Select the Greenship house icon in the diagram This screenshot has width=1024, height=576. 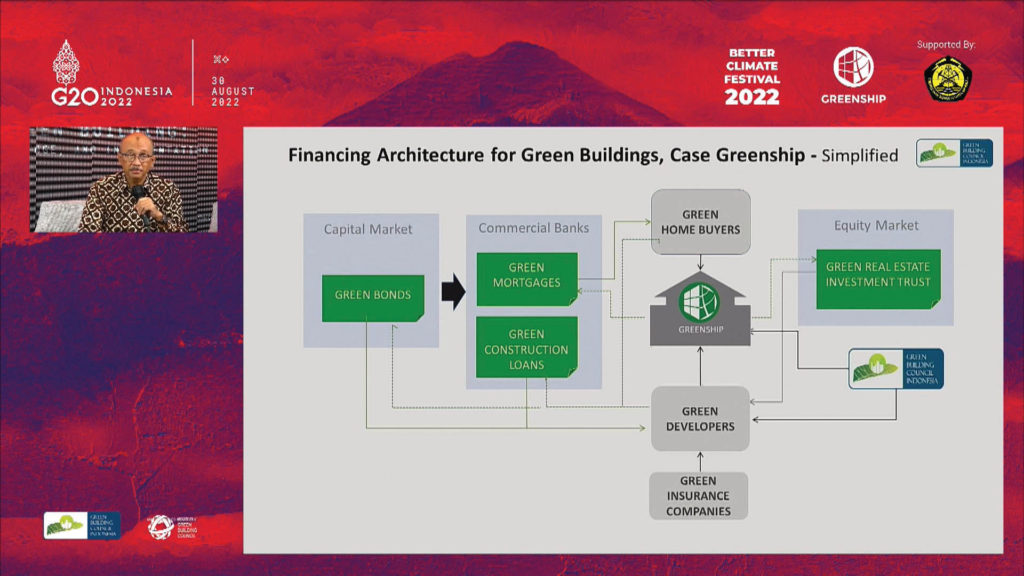[x=700, y=309]
